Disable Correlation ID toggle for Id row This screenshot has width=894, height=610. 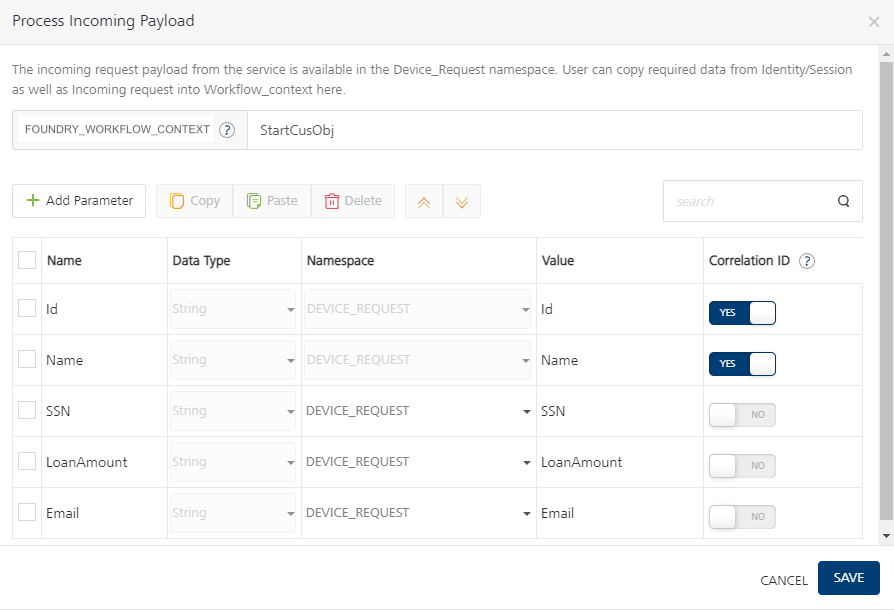742,313
